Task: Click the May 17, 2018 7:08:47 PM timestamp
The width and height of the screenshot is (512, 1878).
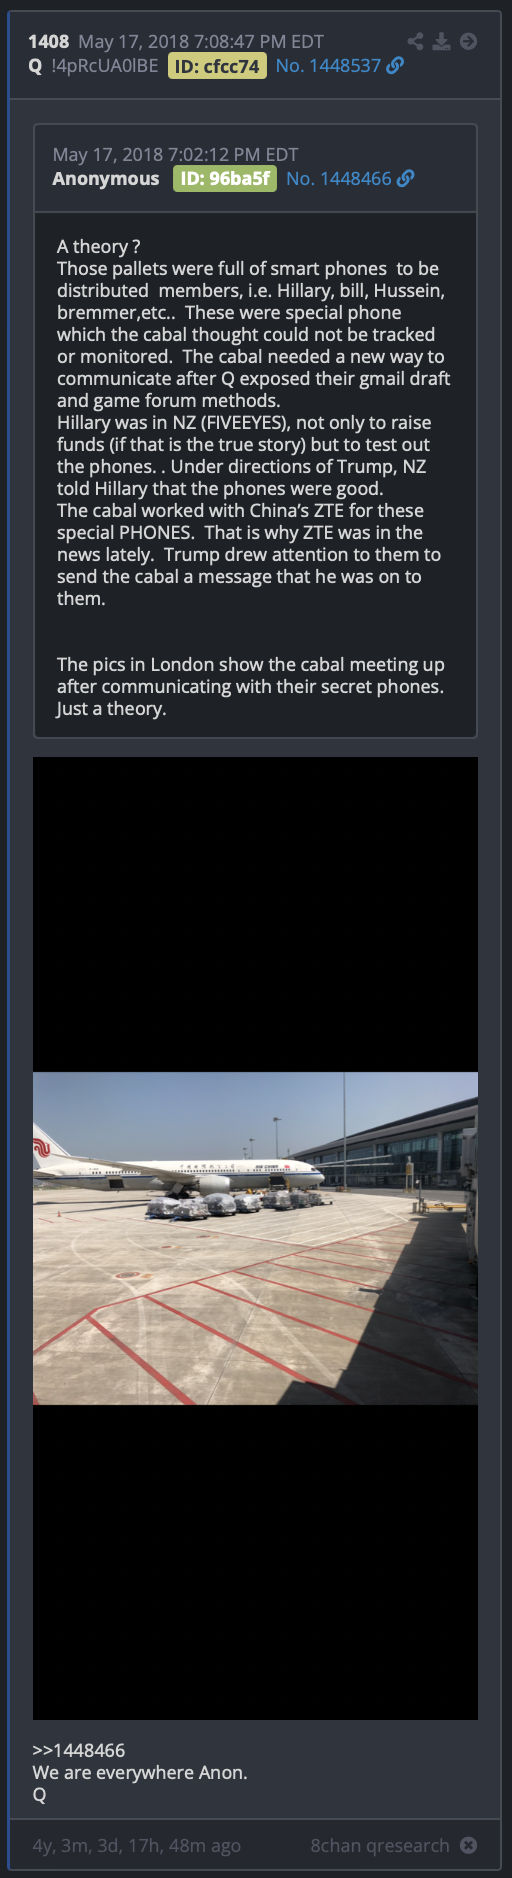Action: [x=201, y=42]
